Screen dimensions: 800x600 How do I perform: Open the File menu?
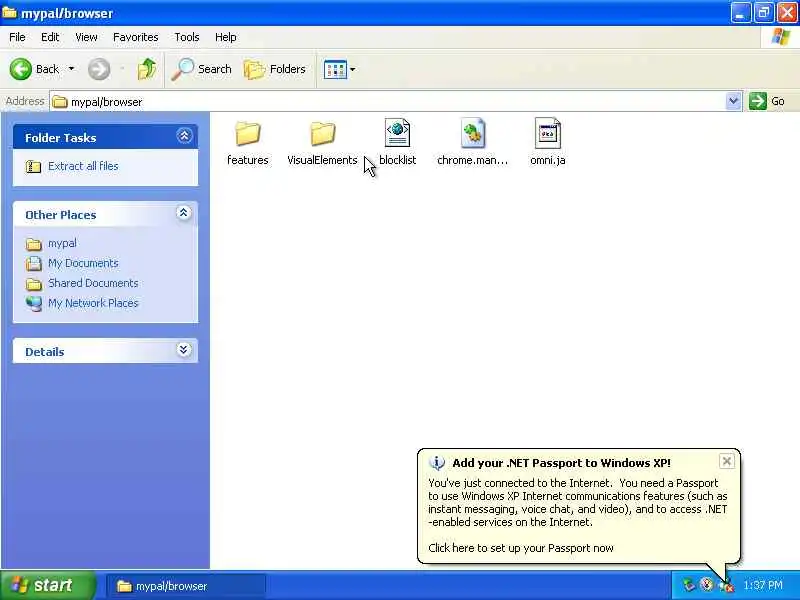point(17,37)
